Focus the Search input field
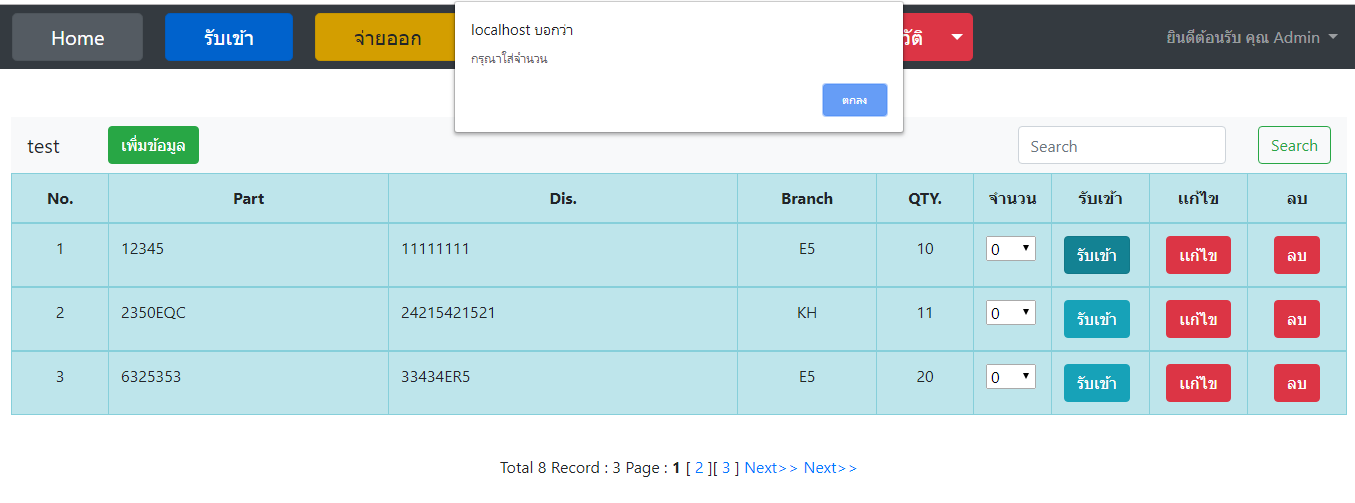 click(x=1121, y=146)
